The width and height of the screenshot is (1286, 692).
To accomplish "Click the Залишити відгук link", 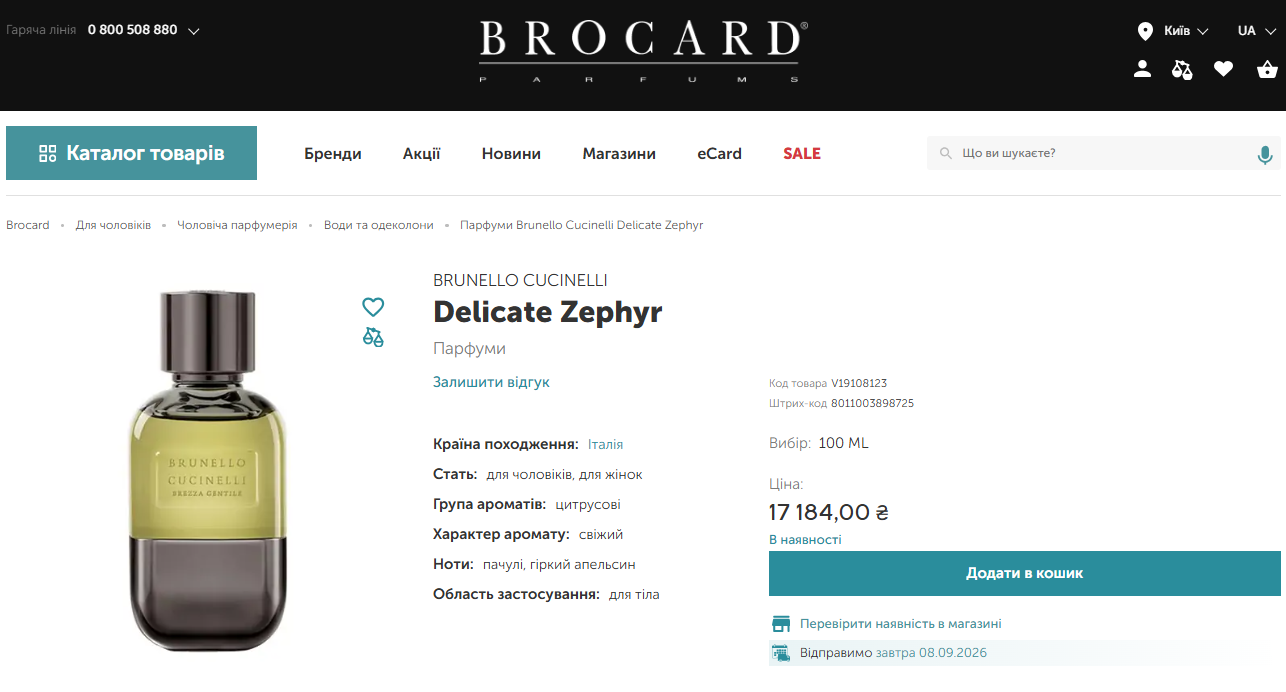I will pos(491,382).
